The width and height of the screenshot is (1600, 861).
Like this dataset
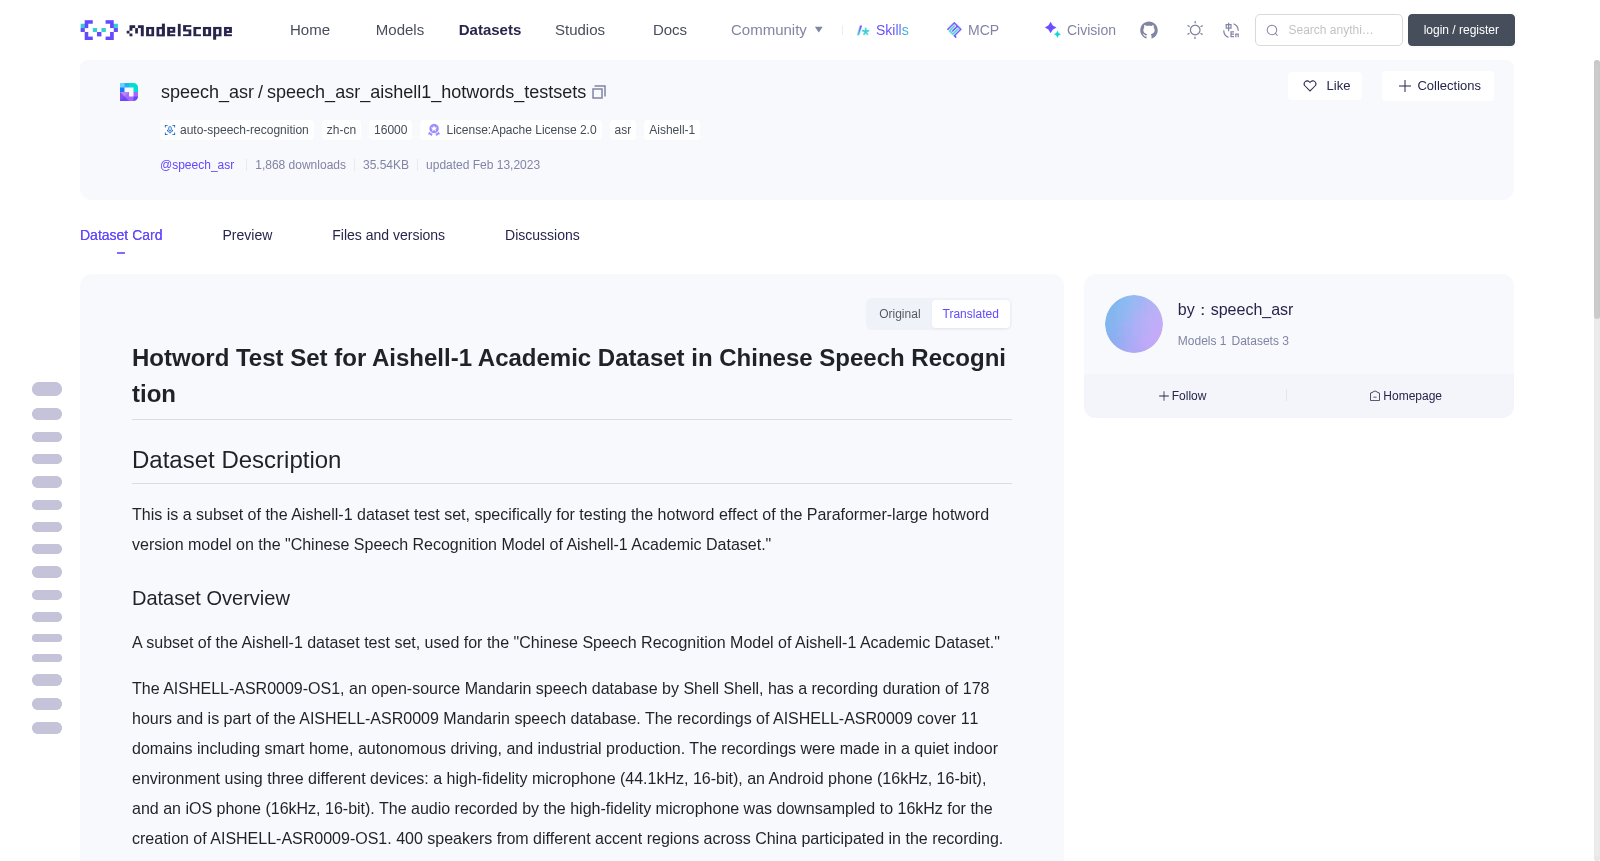(x=1325, y=86)
